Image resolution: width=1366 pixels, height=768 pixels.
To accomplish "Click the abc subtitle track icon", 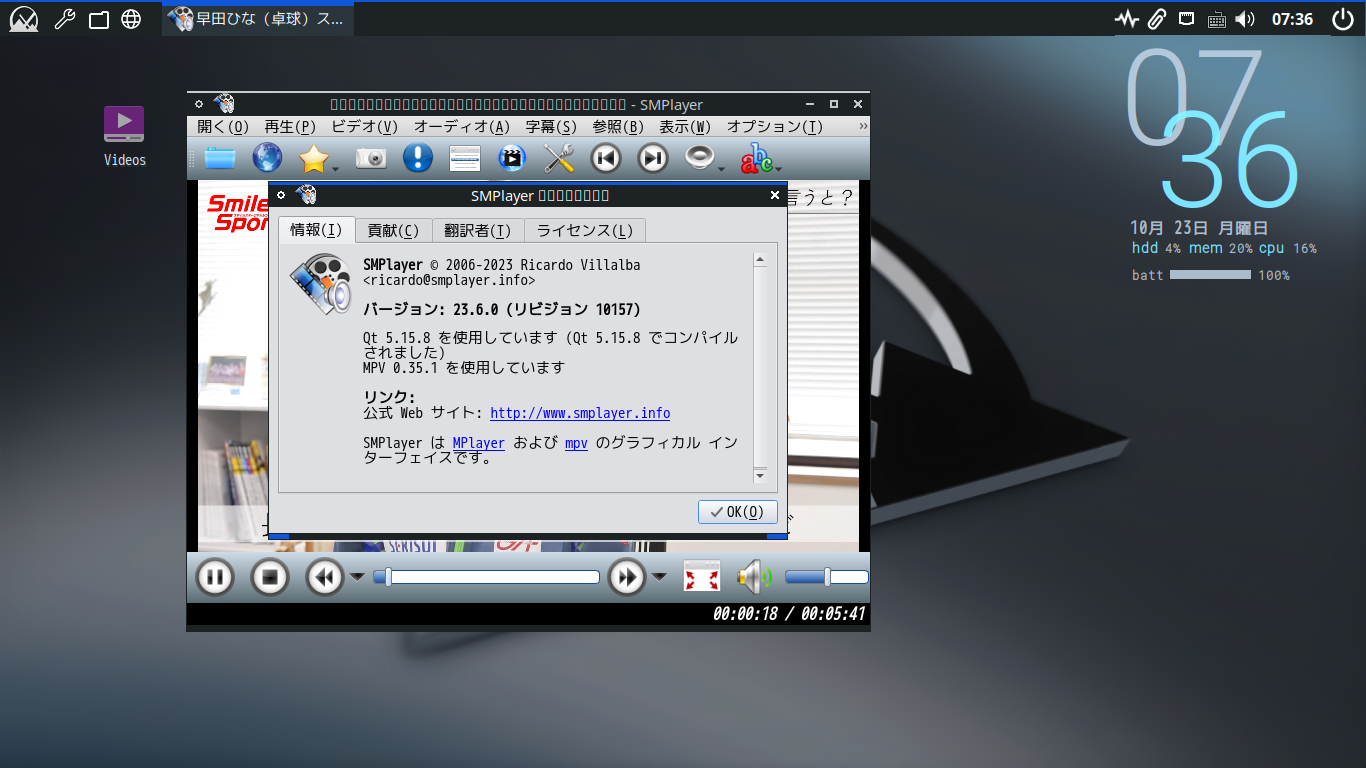I will coord(757,158).
